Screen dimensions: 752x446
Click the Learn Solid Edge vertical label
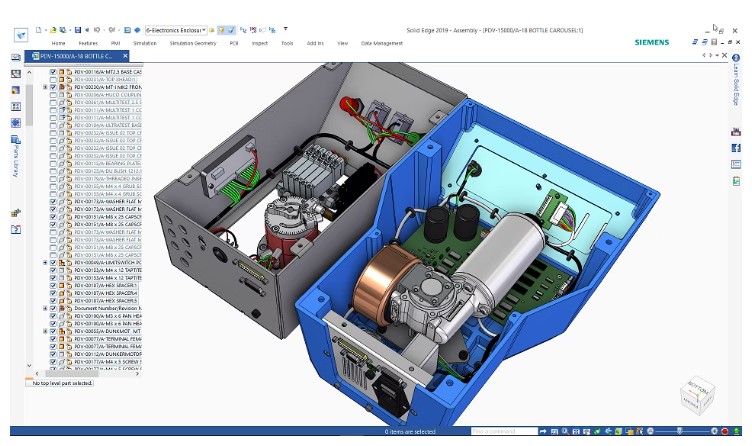(x=736, y=85)
